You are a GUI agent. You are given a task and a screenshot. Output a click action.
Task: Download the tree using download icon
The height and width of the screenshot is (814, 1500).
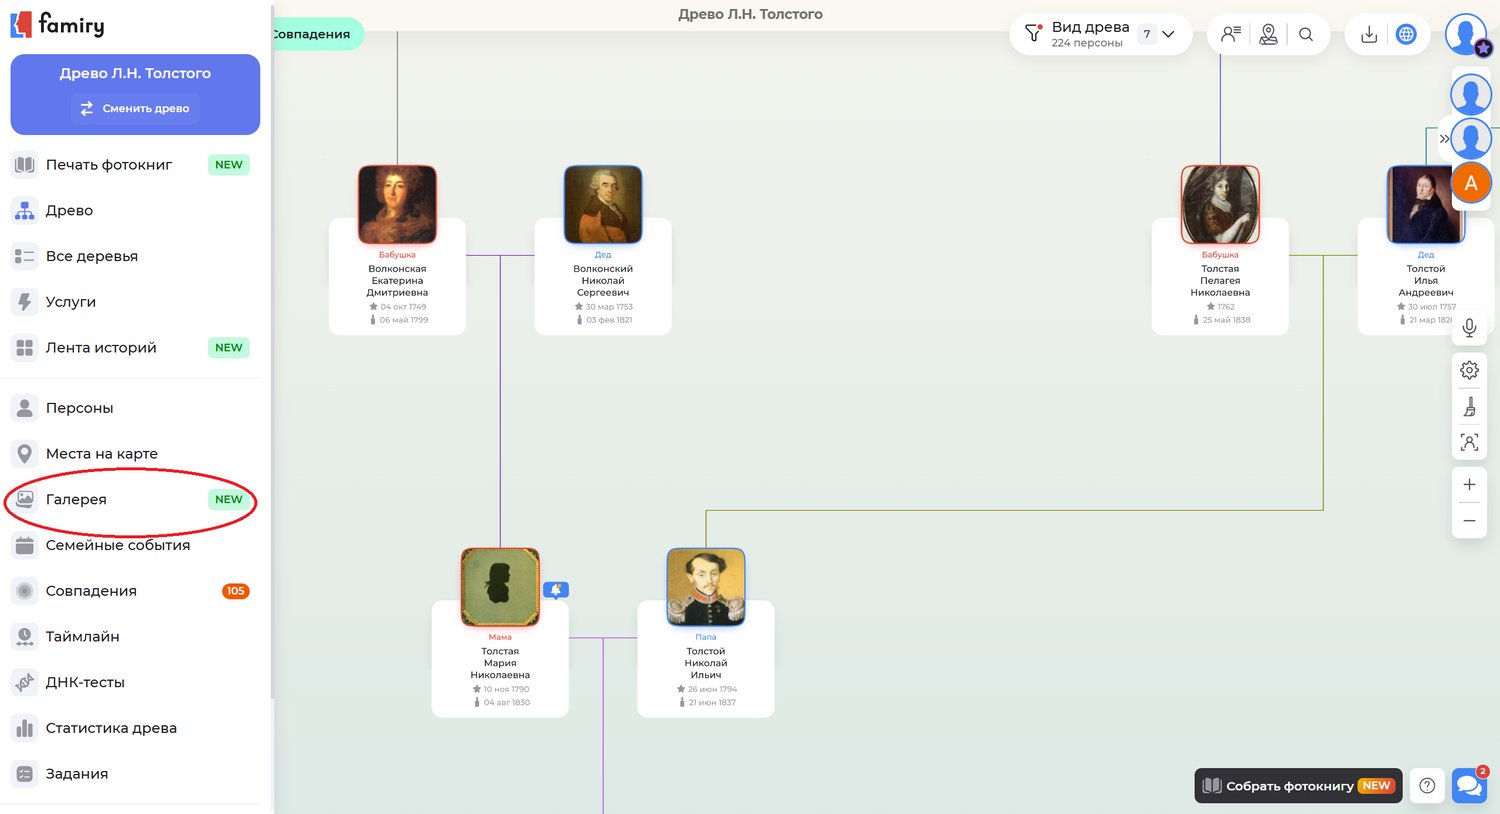(1369, 35)
